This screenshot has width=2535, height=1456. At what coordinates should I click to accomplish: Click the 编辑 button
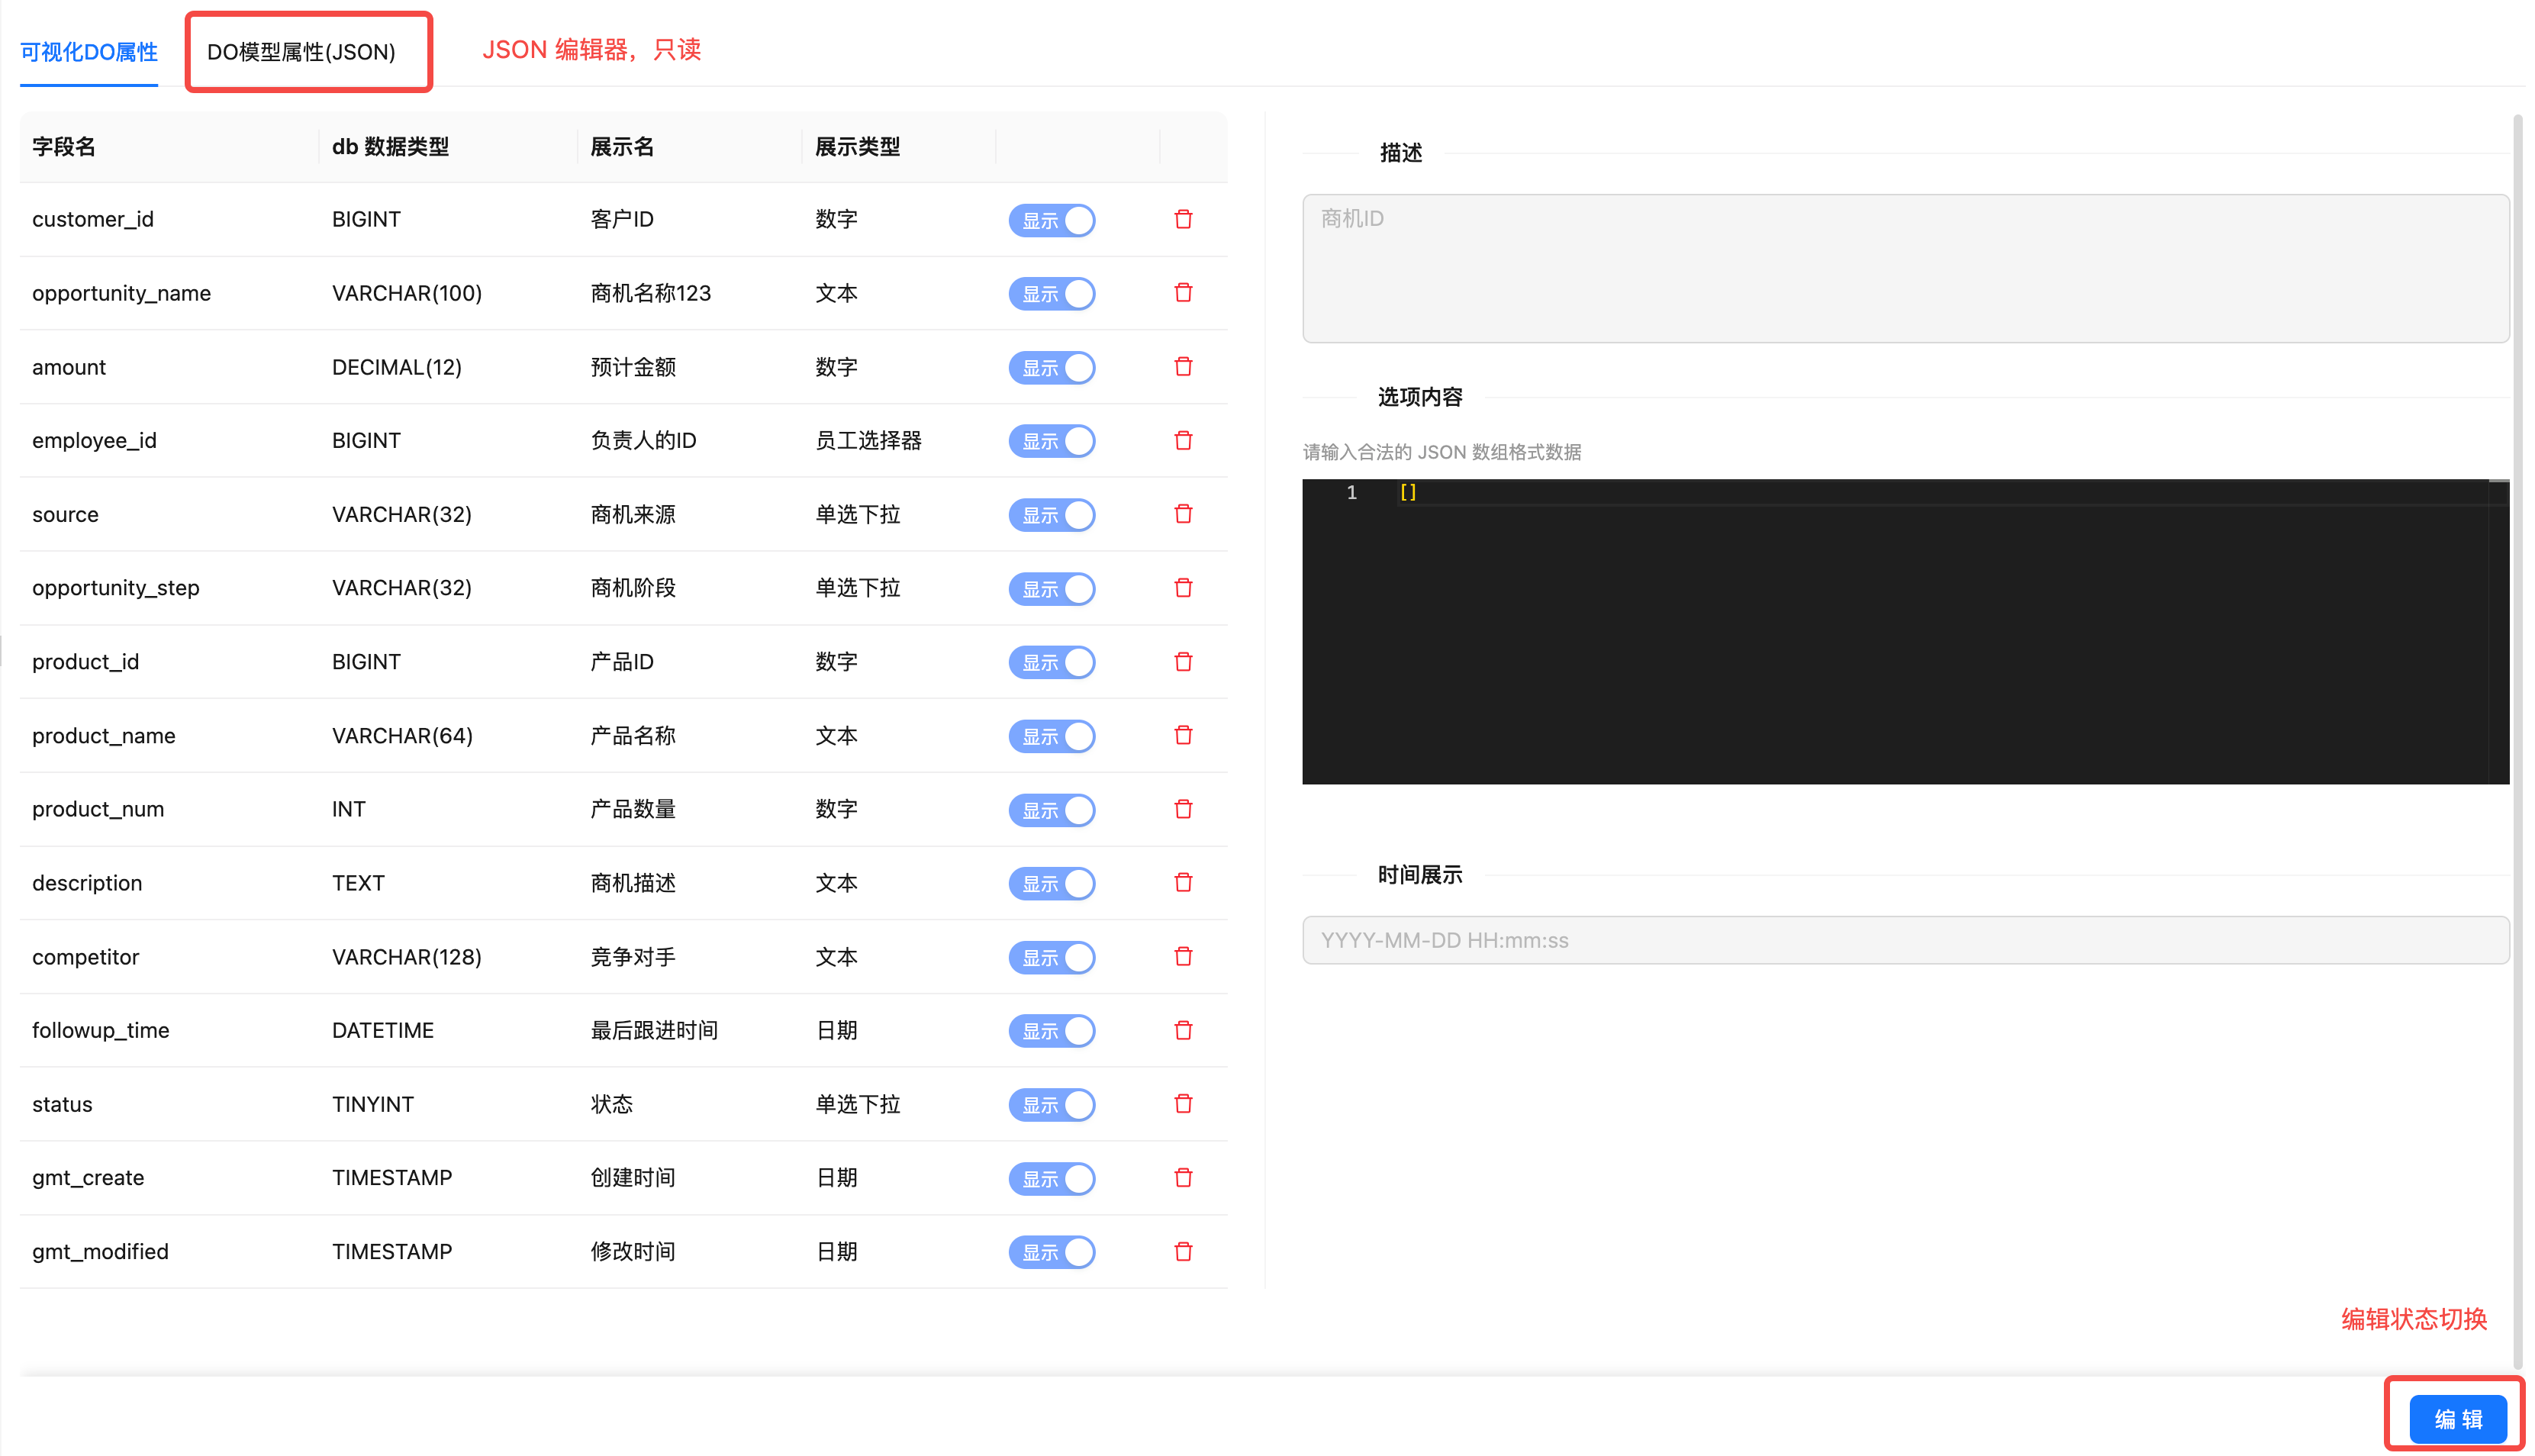(x=2457, y=1419)
